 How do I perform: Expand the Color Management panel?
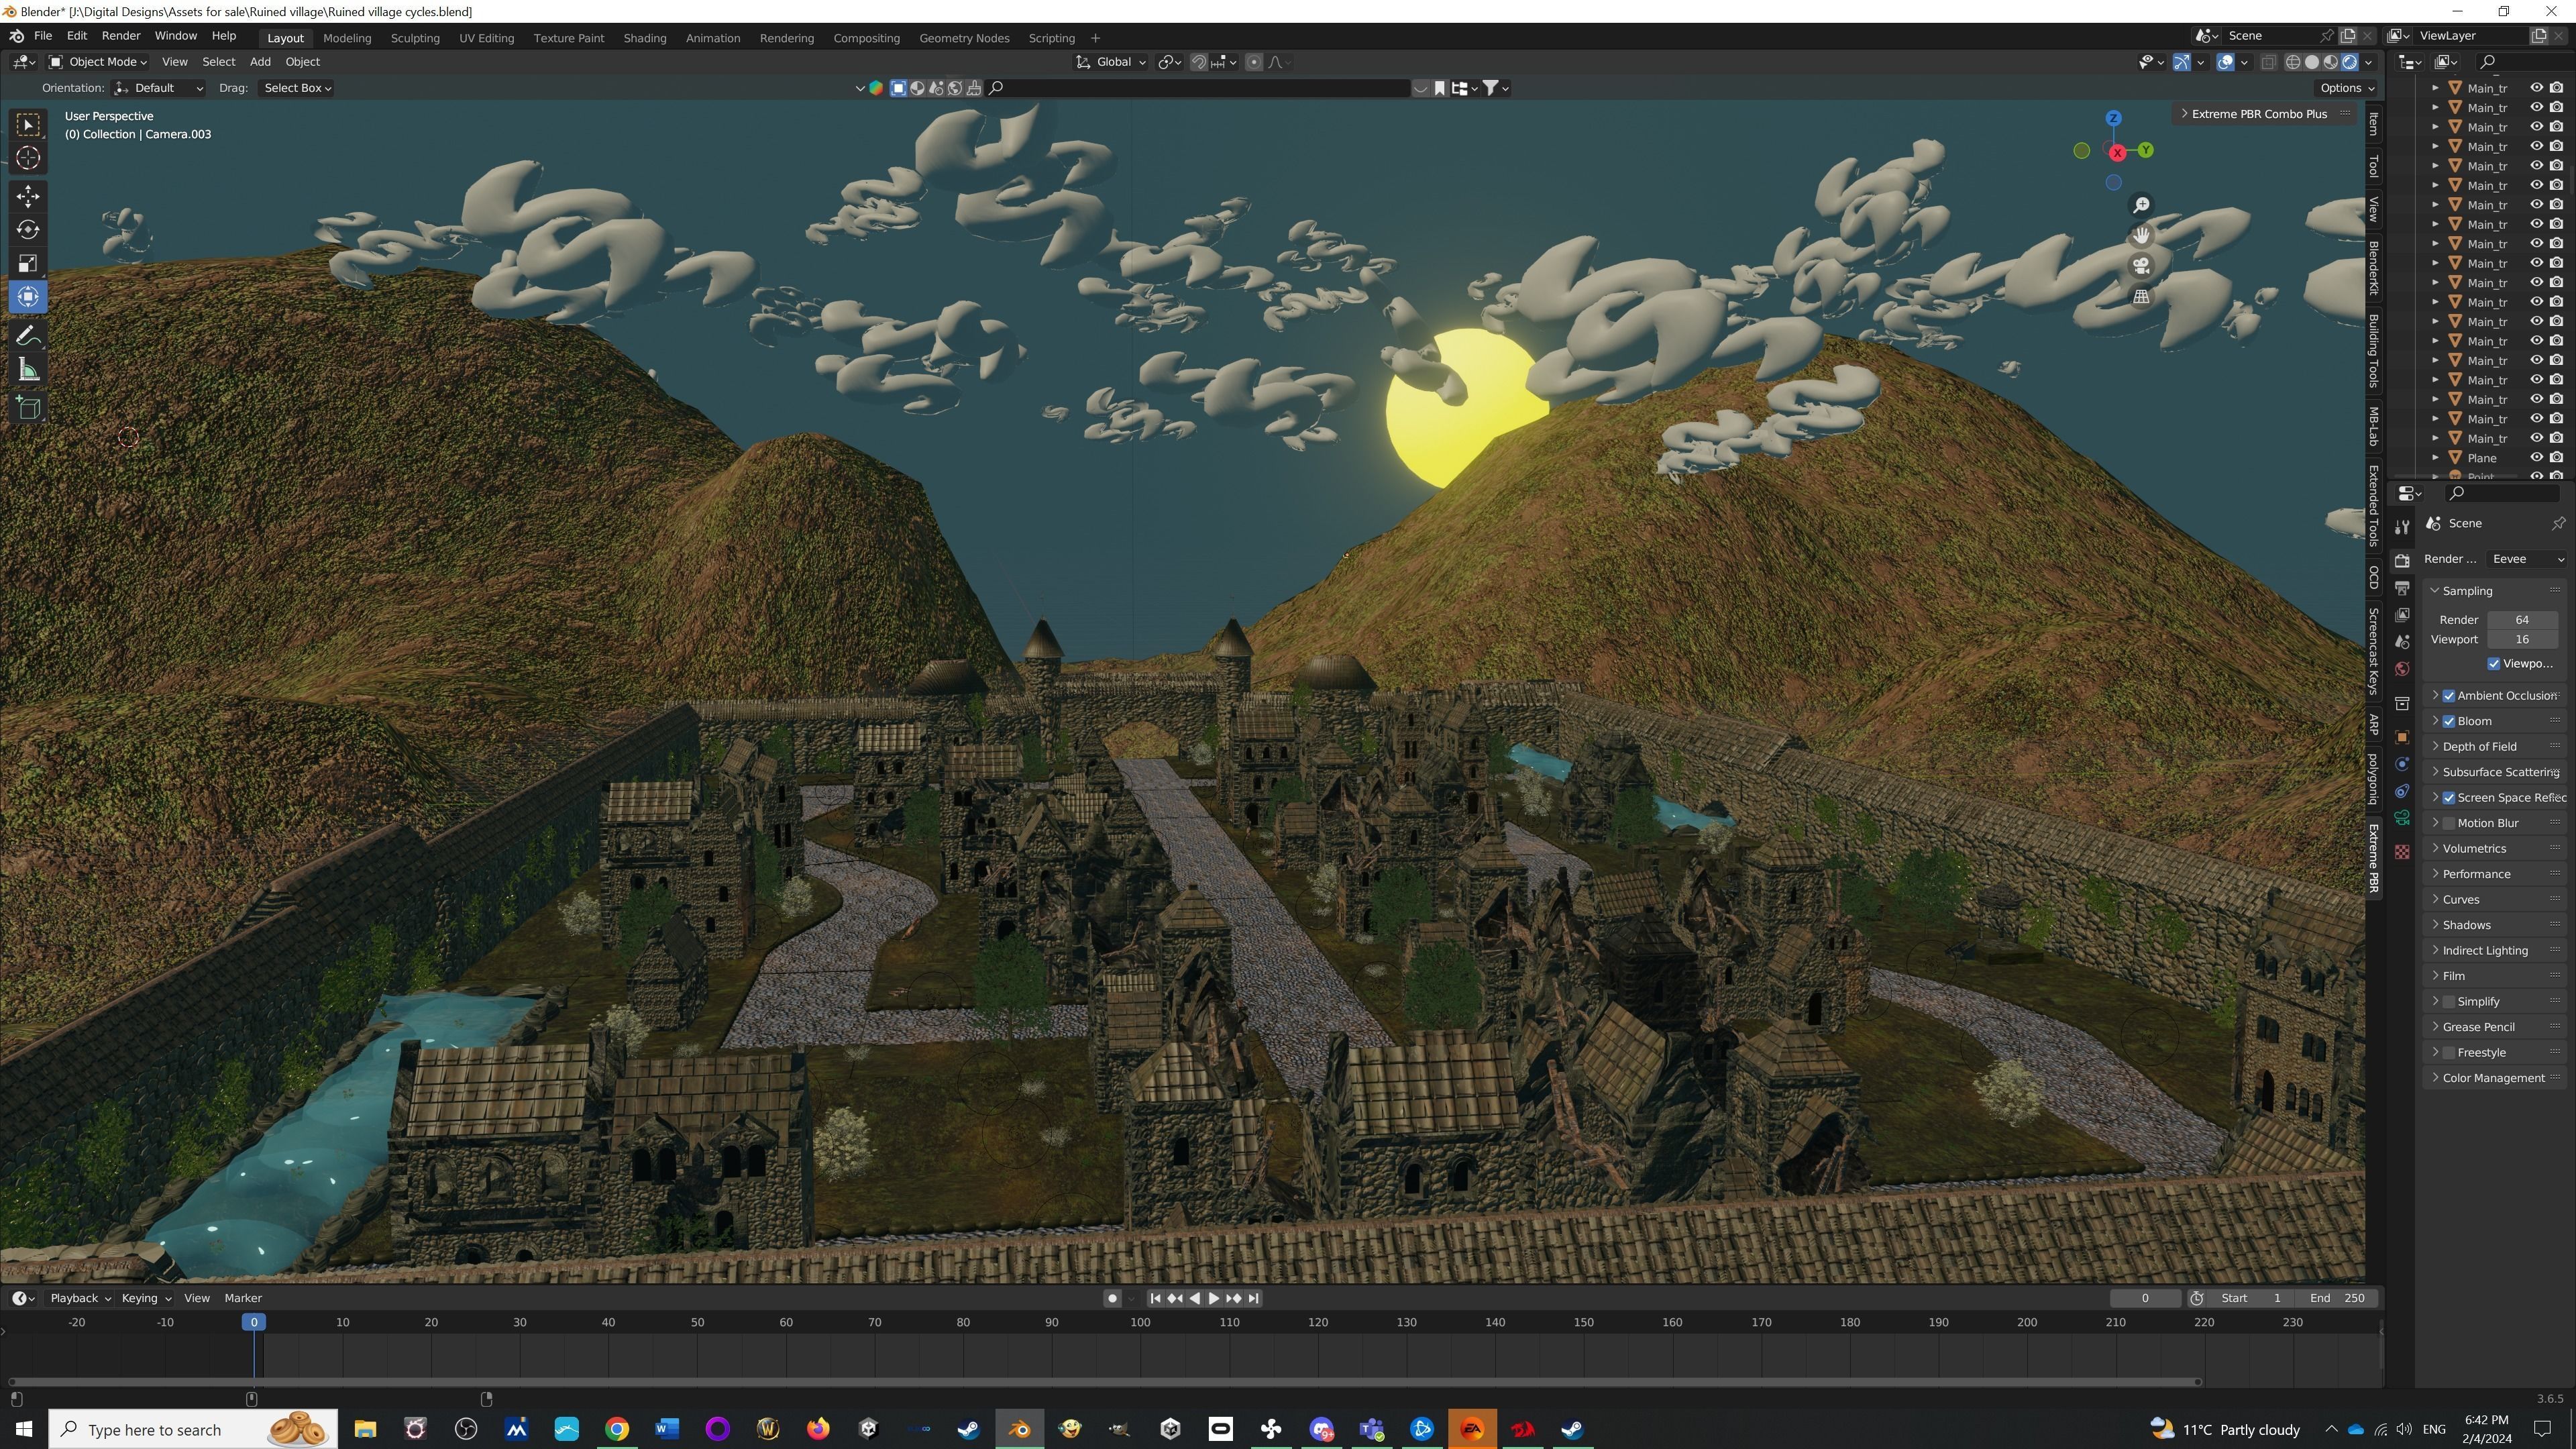click(2496, 1078)
